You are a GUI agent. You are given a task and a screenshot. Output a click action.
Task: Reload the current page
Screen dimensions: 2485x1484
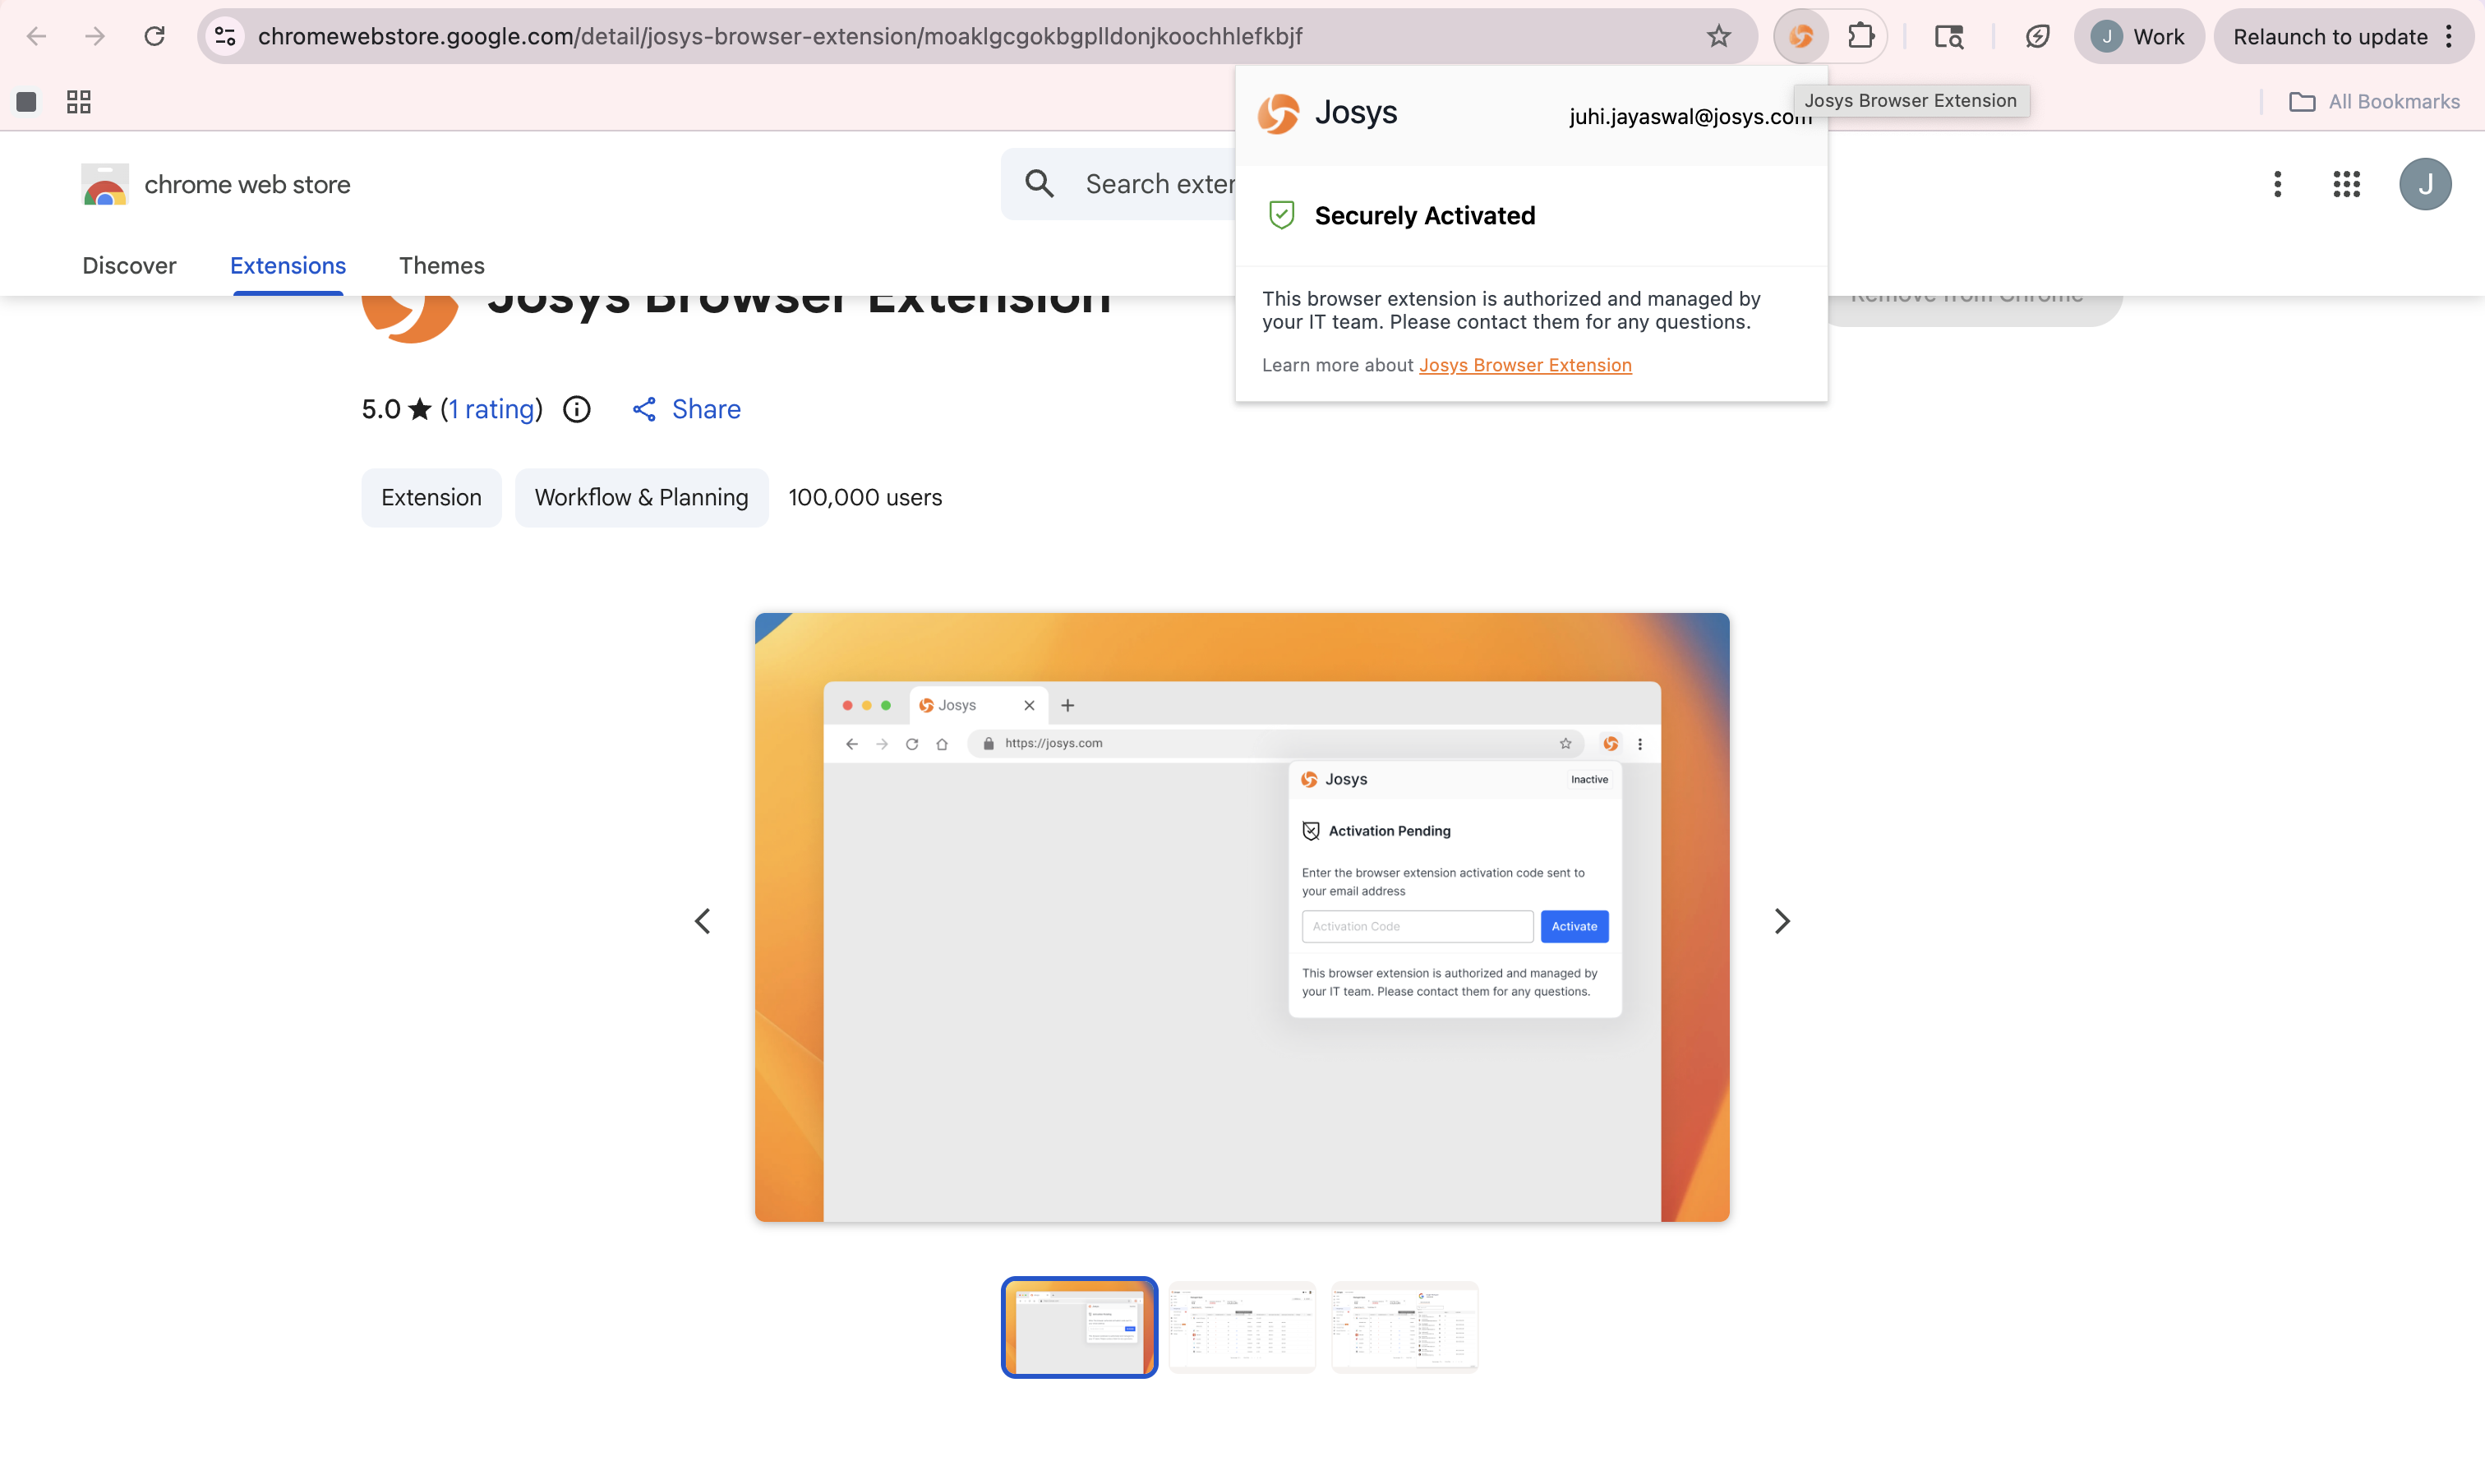coord(154,37)
